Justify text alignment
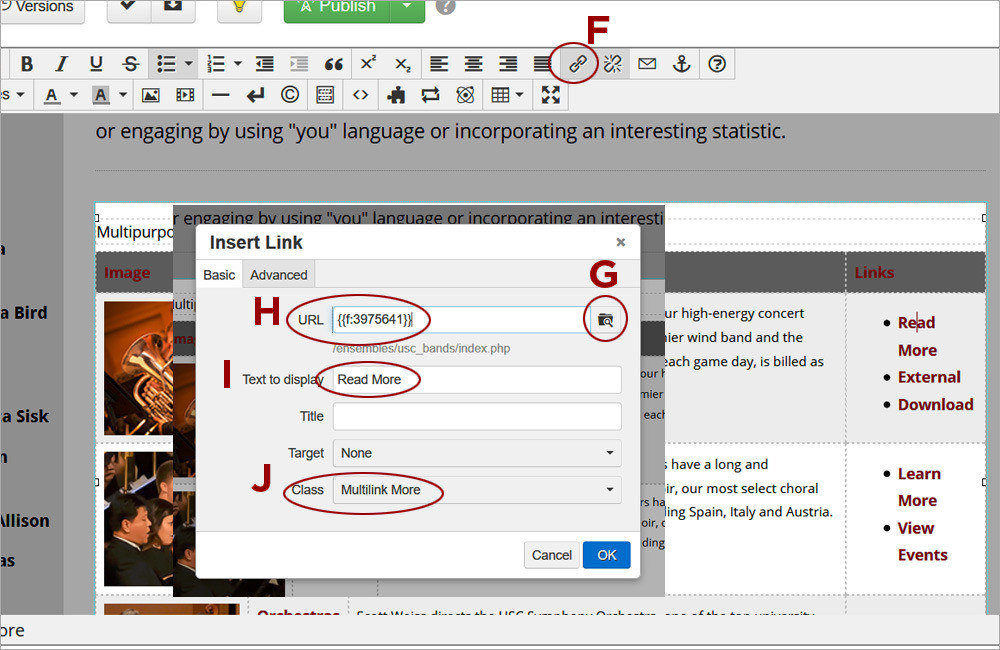The height and width of the screenshot is (650, 1000). (542, 64)
